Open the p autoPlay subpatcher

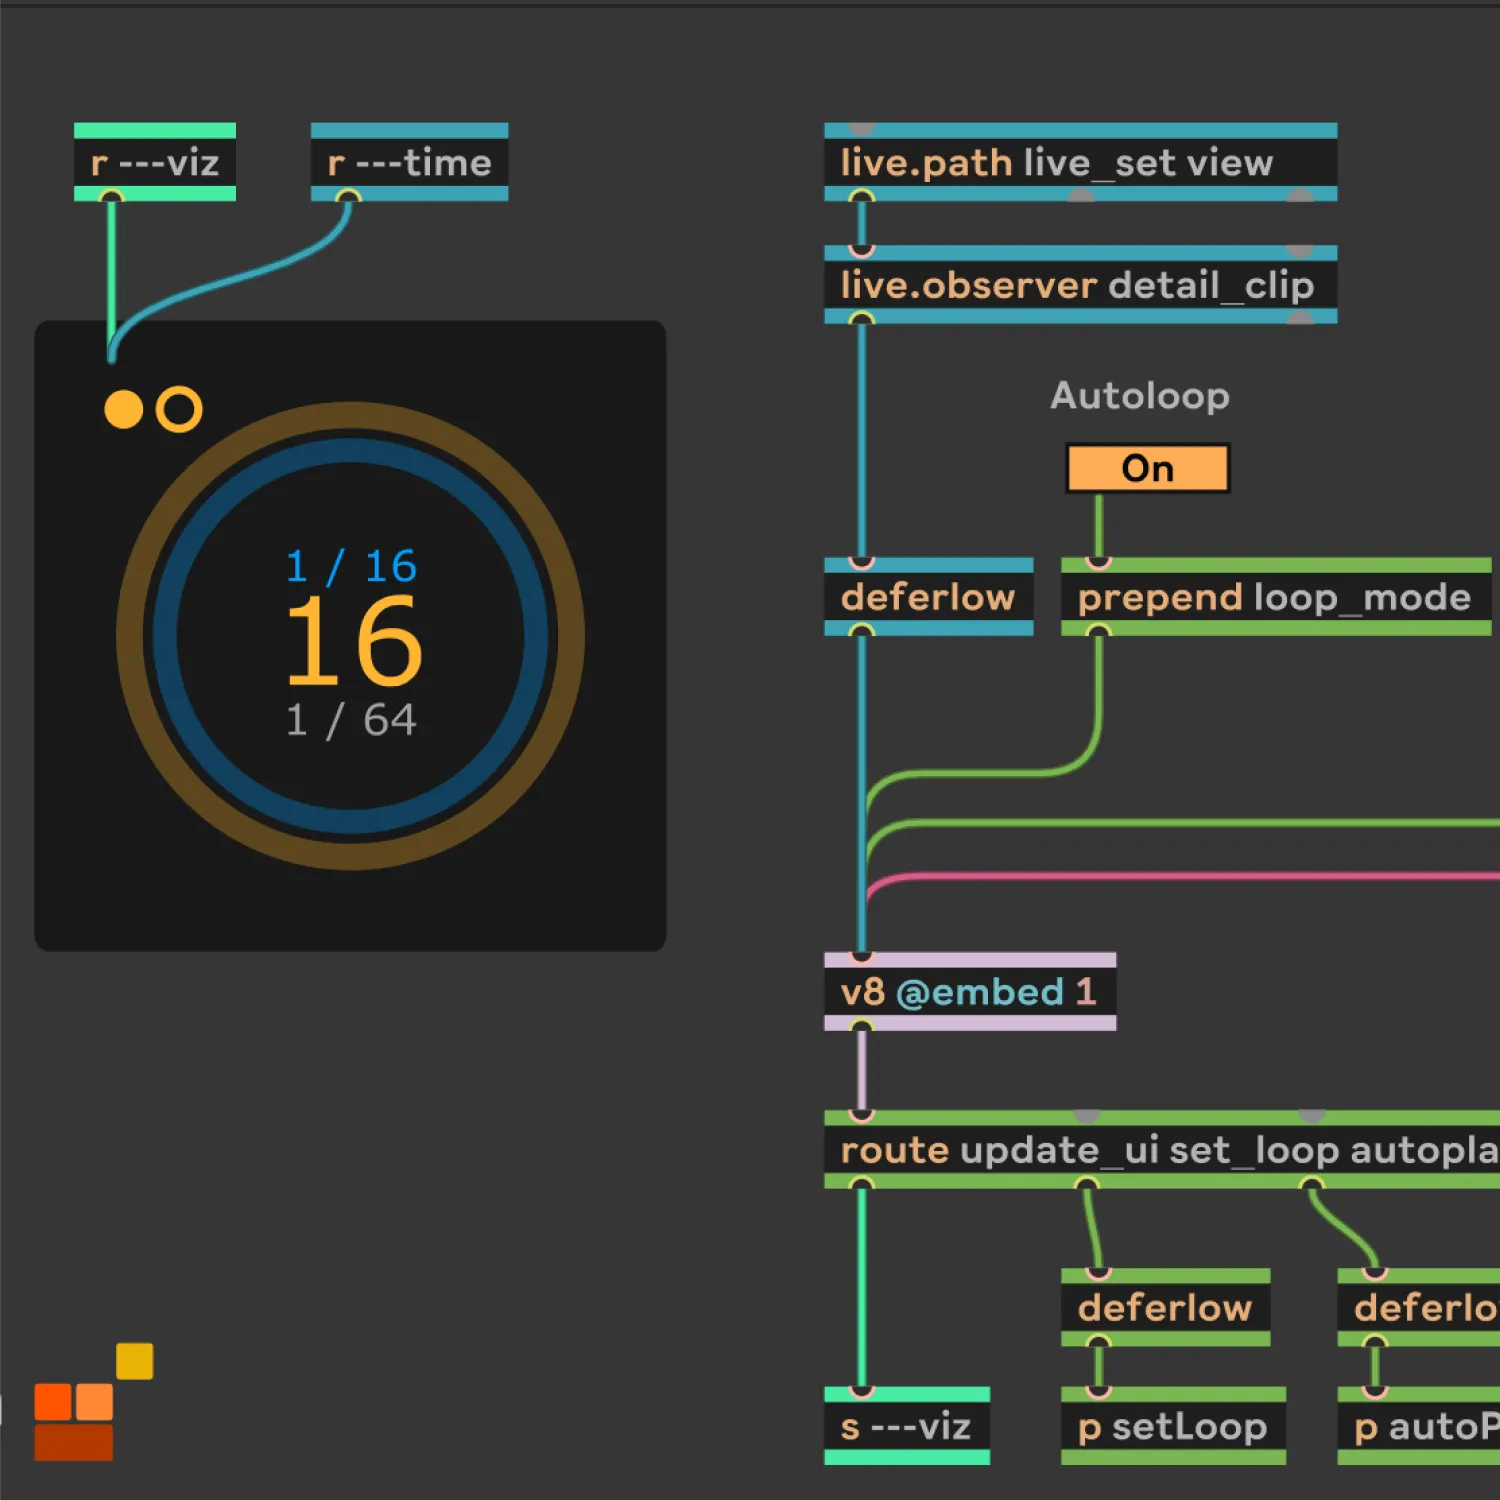[1420, 1427]
